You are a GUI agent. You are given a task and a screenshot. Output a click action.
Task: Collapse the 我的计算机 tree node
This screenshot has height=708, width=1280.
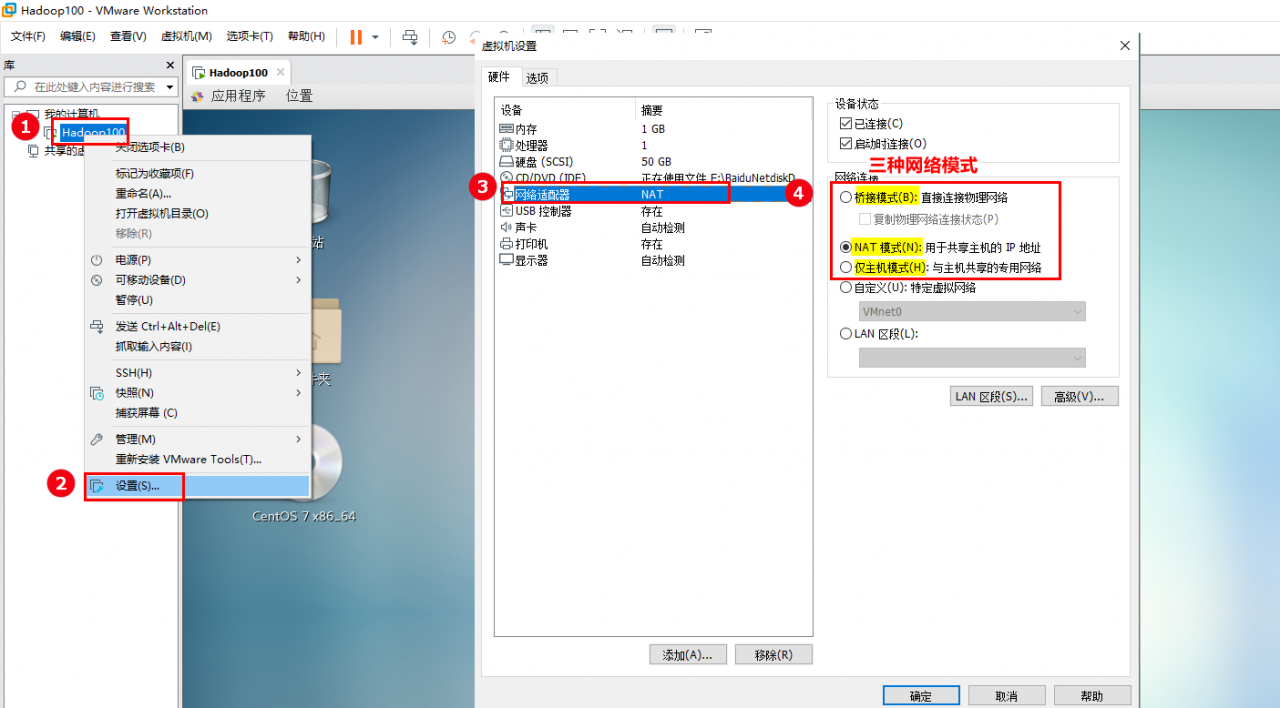[x=16, y=114]
